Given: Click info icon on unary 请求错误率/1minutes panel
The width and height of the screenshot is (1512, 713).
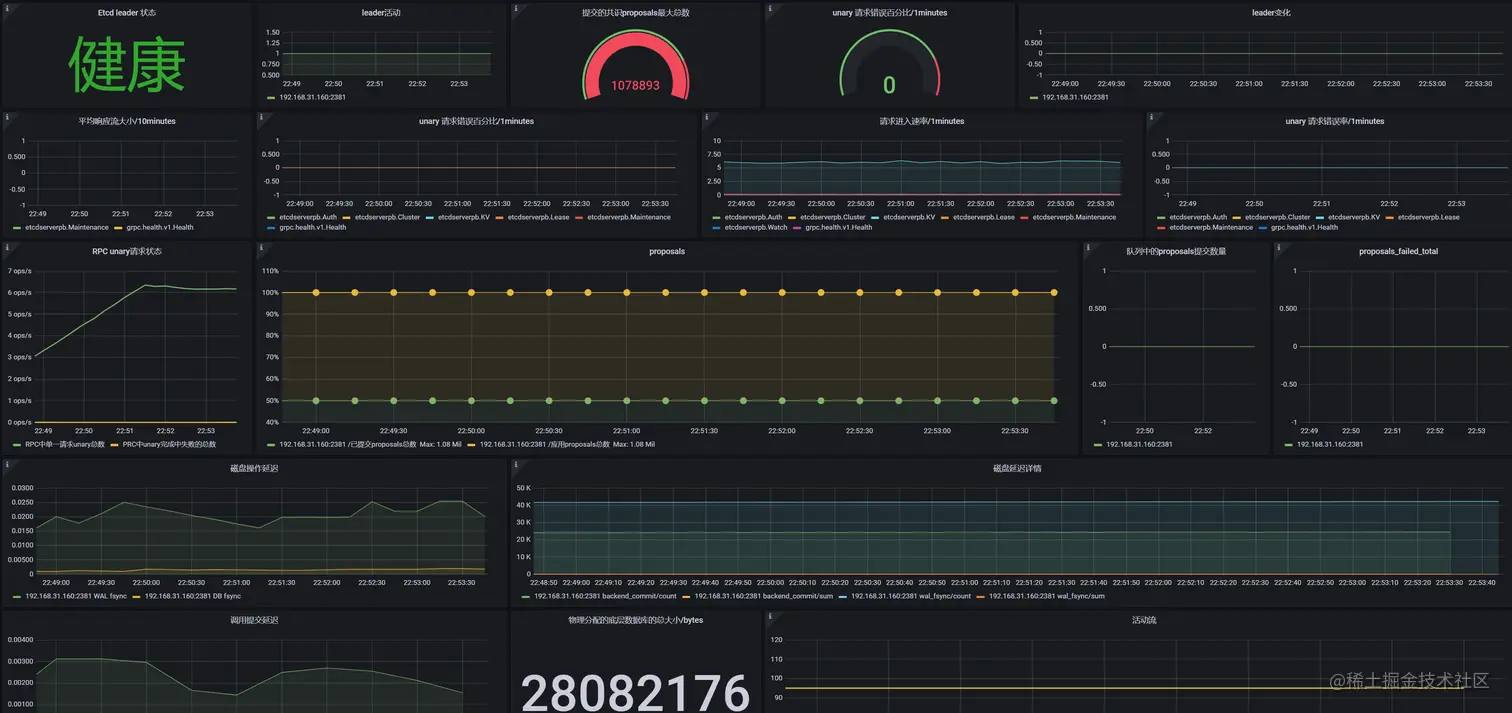Looking at the screenshot, I should click(1152, 117).
